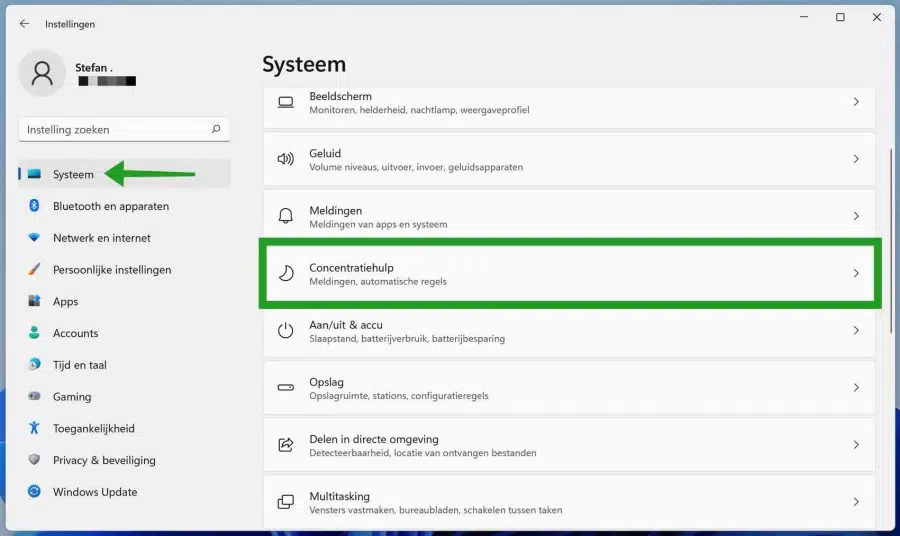Open Windows Update page
This screenshot has width=900, height=536.
coord(124,492)
